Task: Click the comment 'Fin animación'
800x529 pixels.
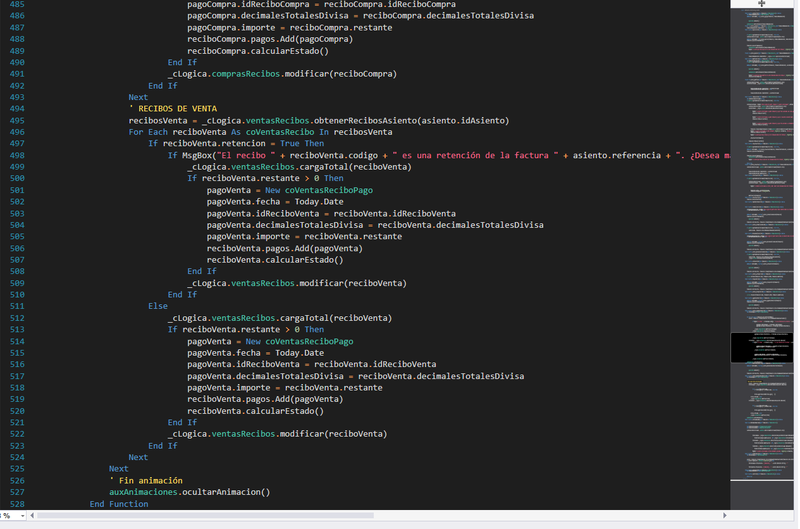Action: (151, 481)
